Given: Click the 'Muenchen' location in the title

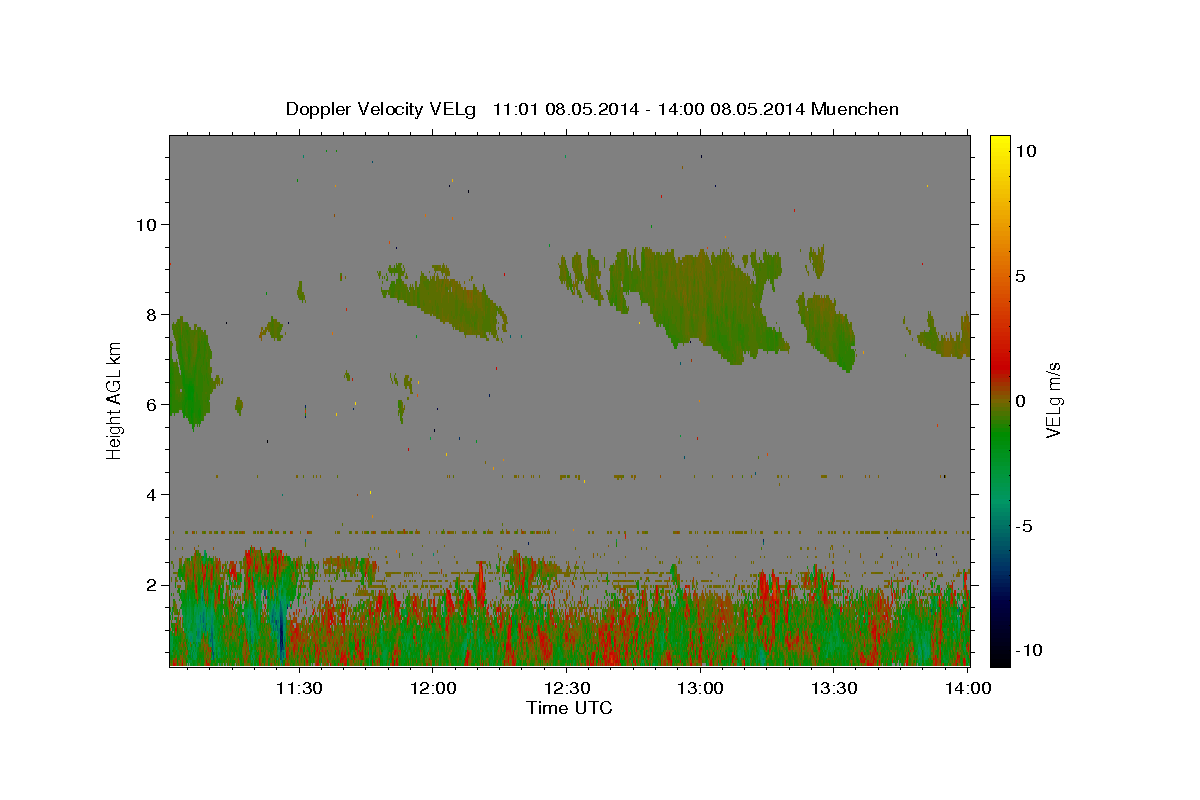Looking at the screenshot, I should tap(856, 109).
